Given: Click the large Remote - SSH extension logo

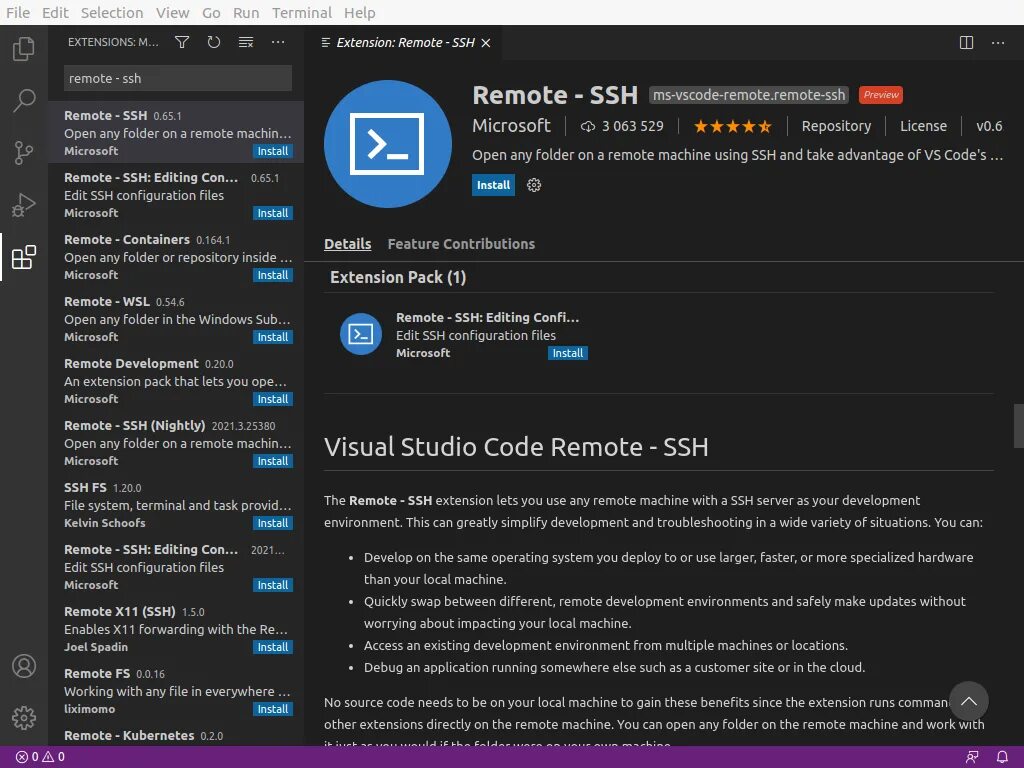Looking at the screenshot, I should pos(387,144).
